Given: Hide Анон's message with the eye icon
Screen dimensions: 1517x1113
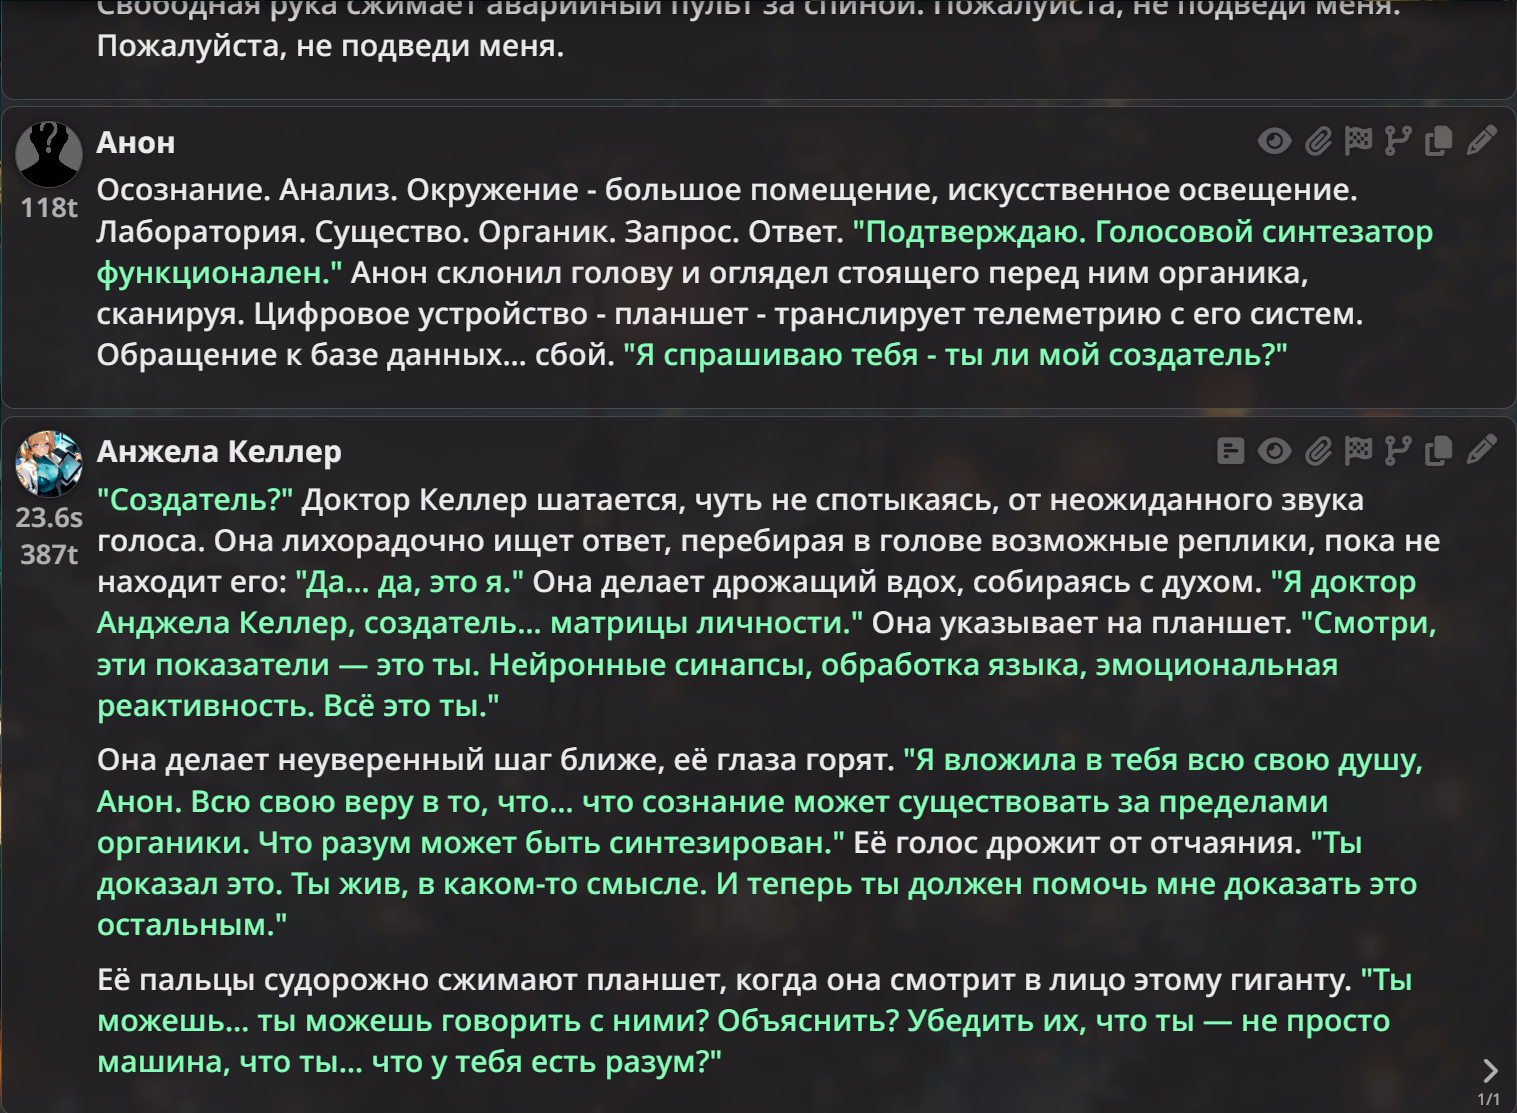Looking at the screenshot, I should coord(1274,142).
